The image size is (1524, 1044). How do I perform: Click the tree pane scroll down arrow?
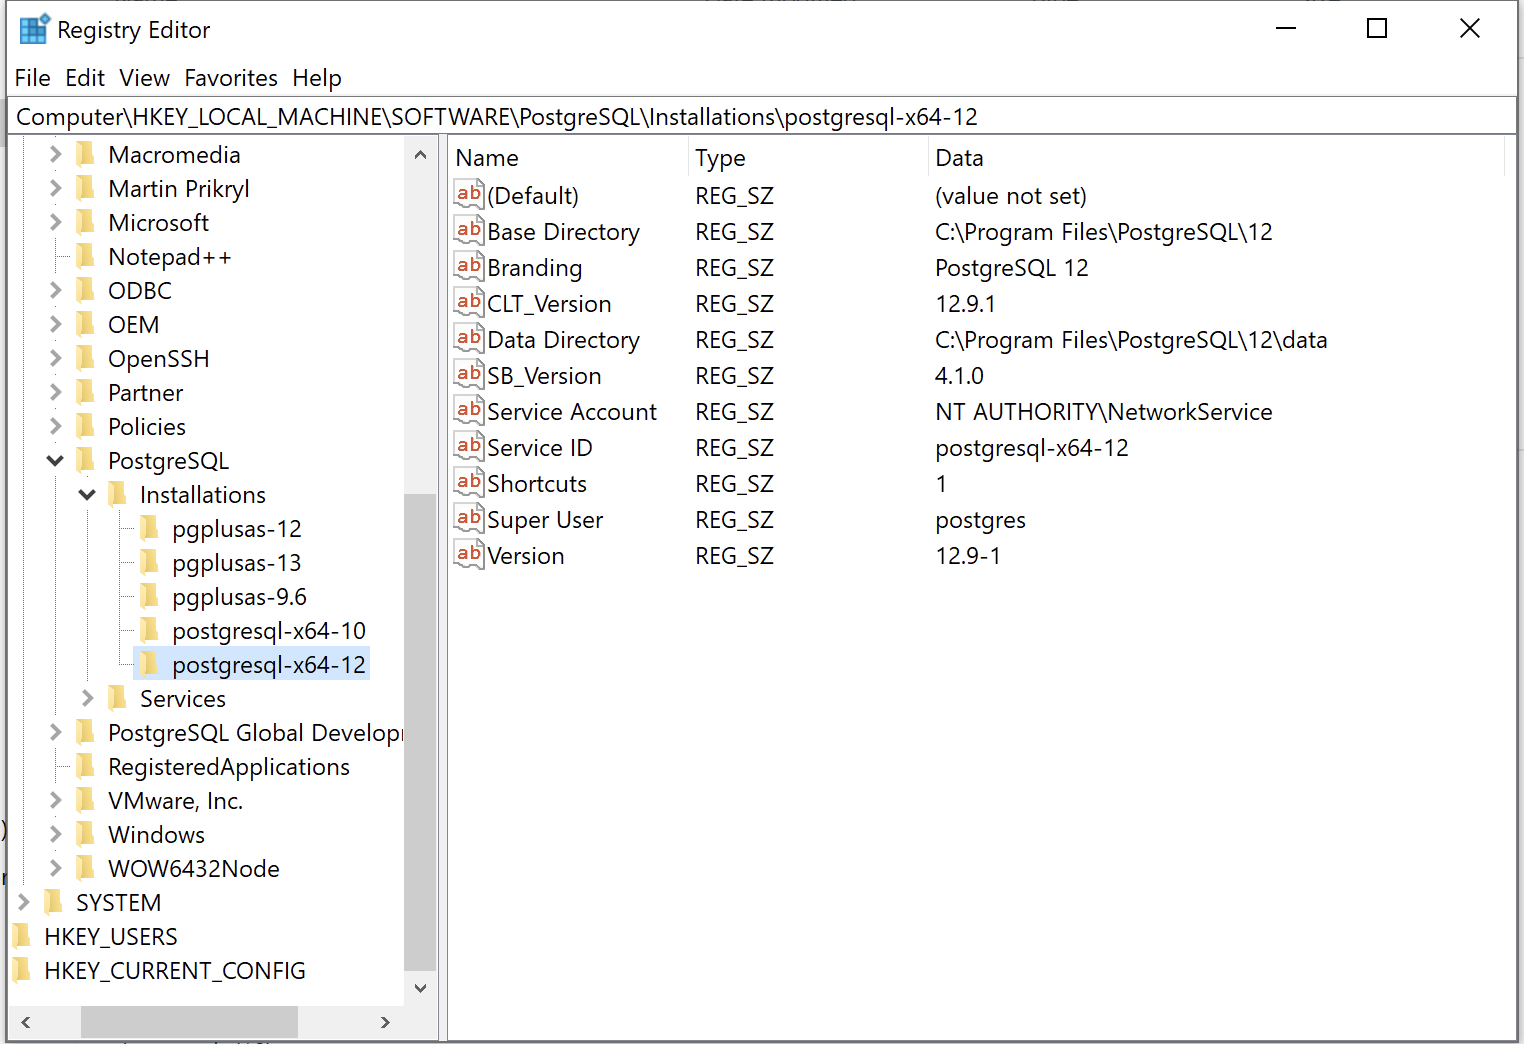[420, 988]
